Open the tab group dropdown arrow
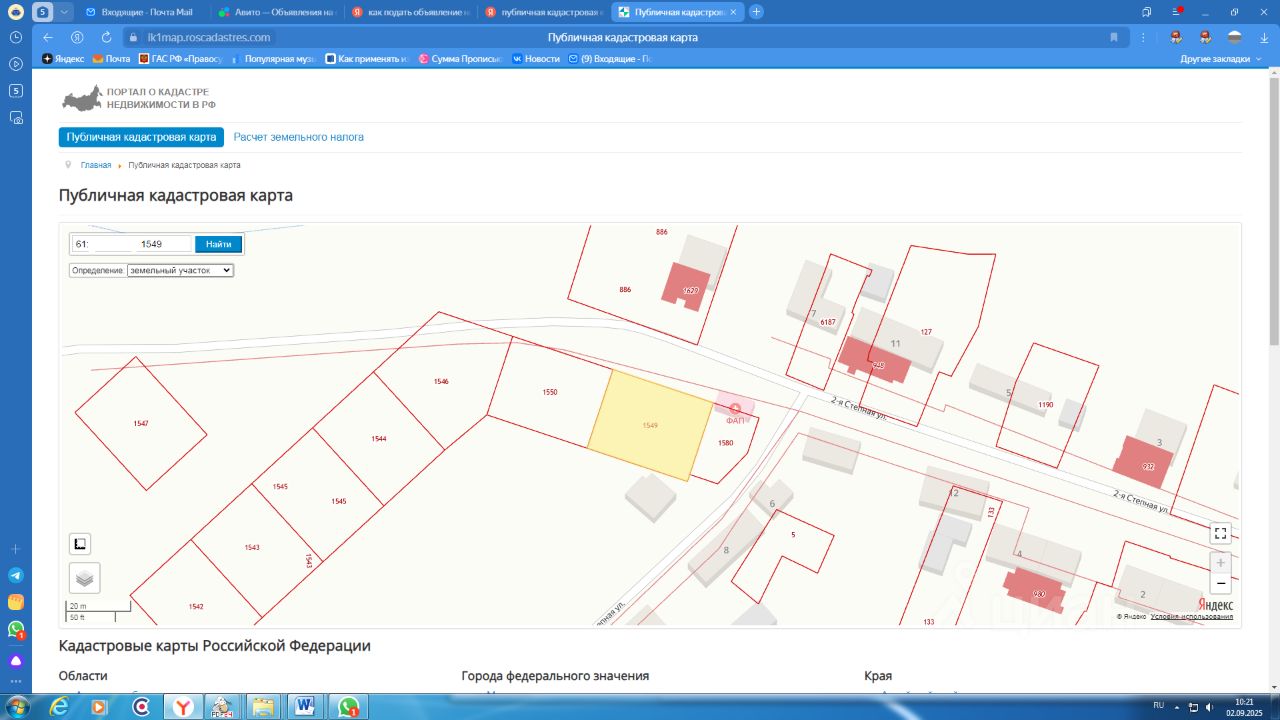 point(65,12)
